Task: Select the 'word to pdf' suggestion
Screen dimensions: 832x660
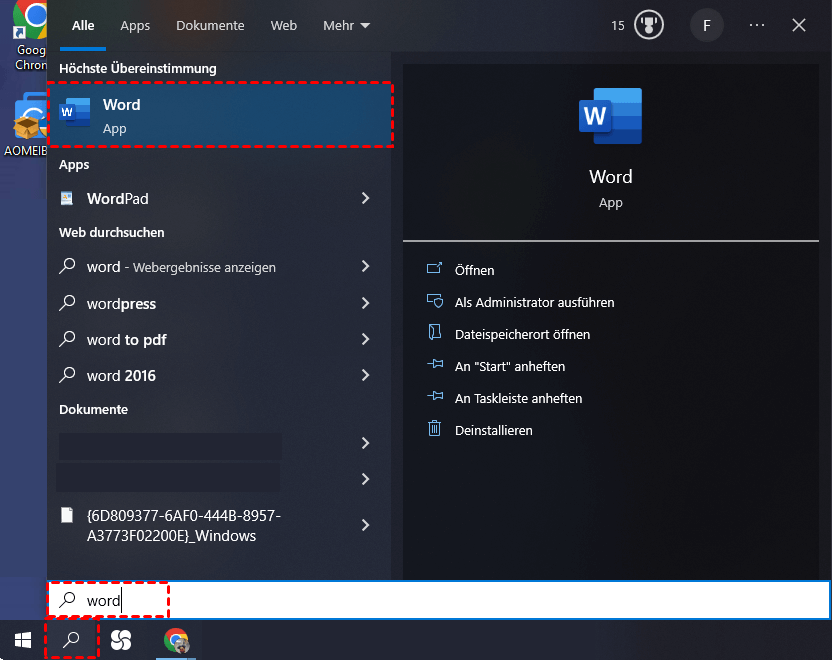Action: click(127, 340)
